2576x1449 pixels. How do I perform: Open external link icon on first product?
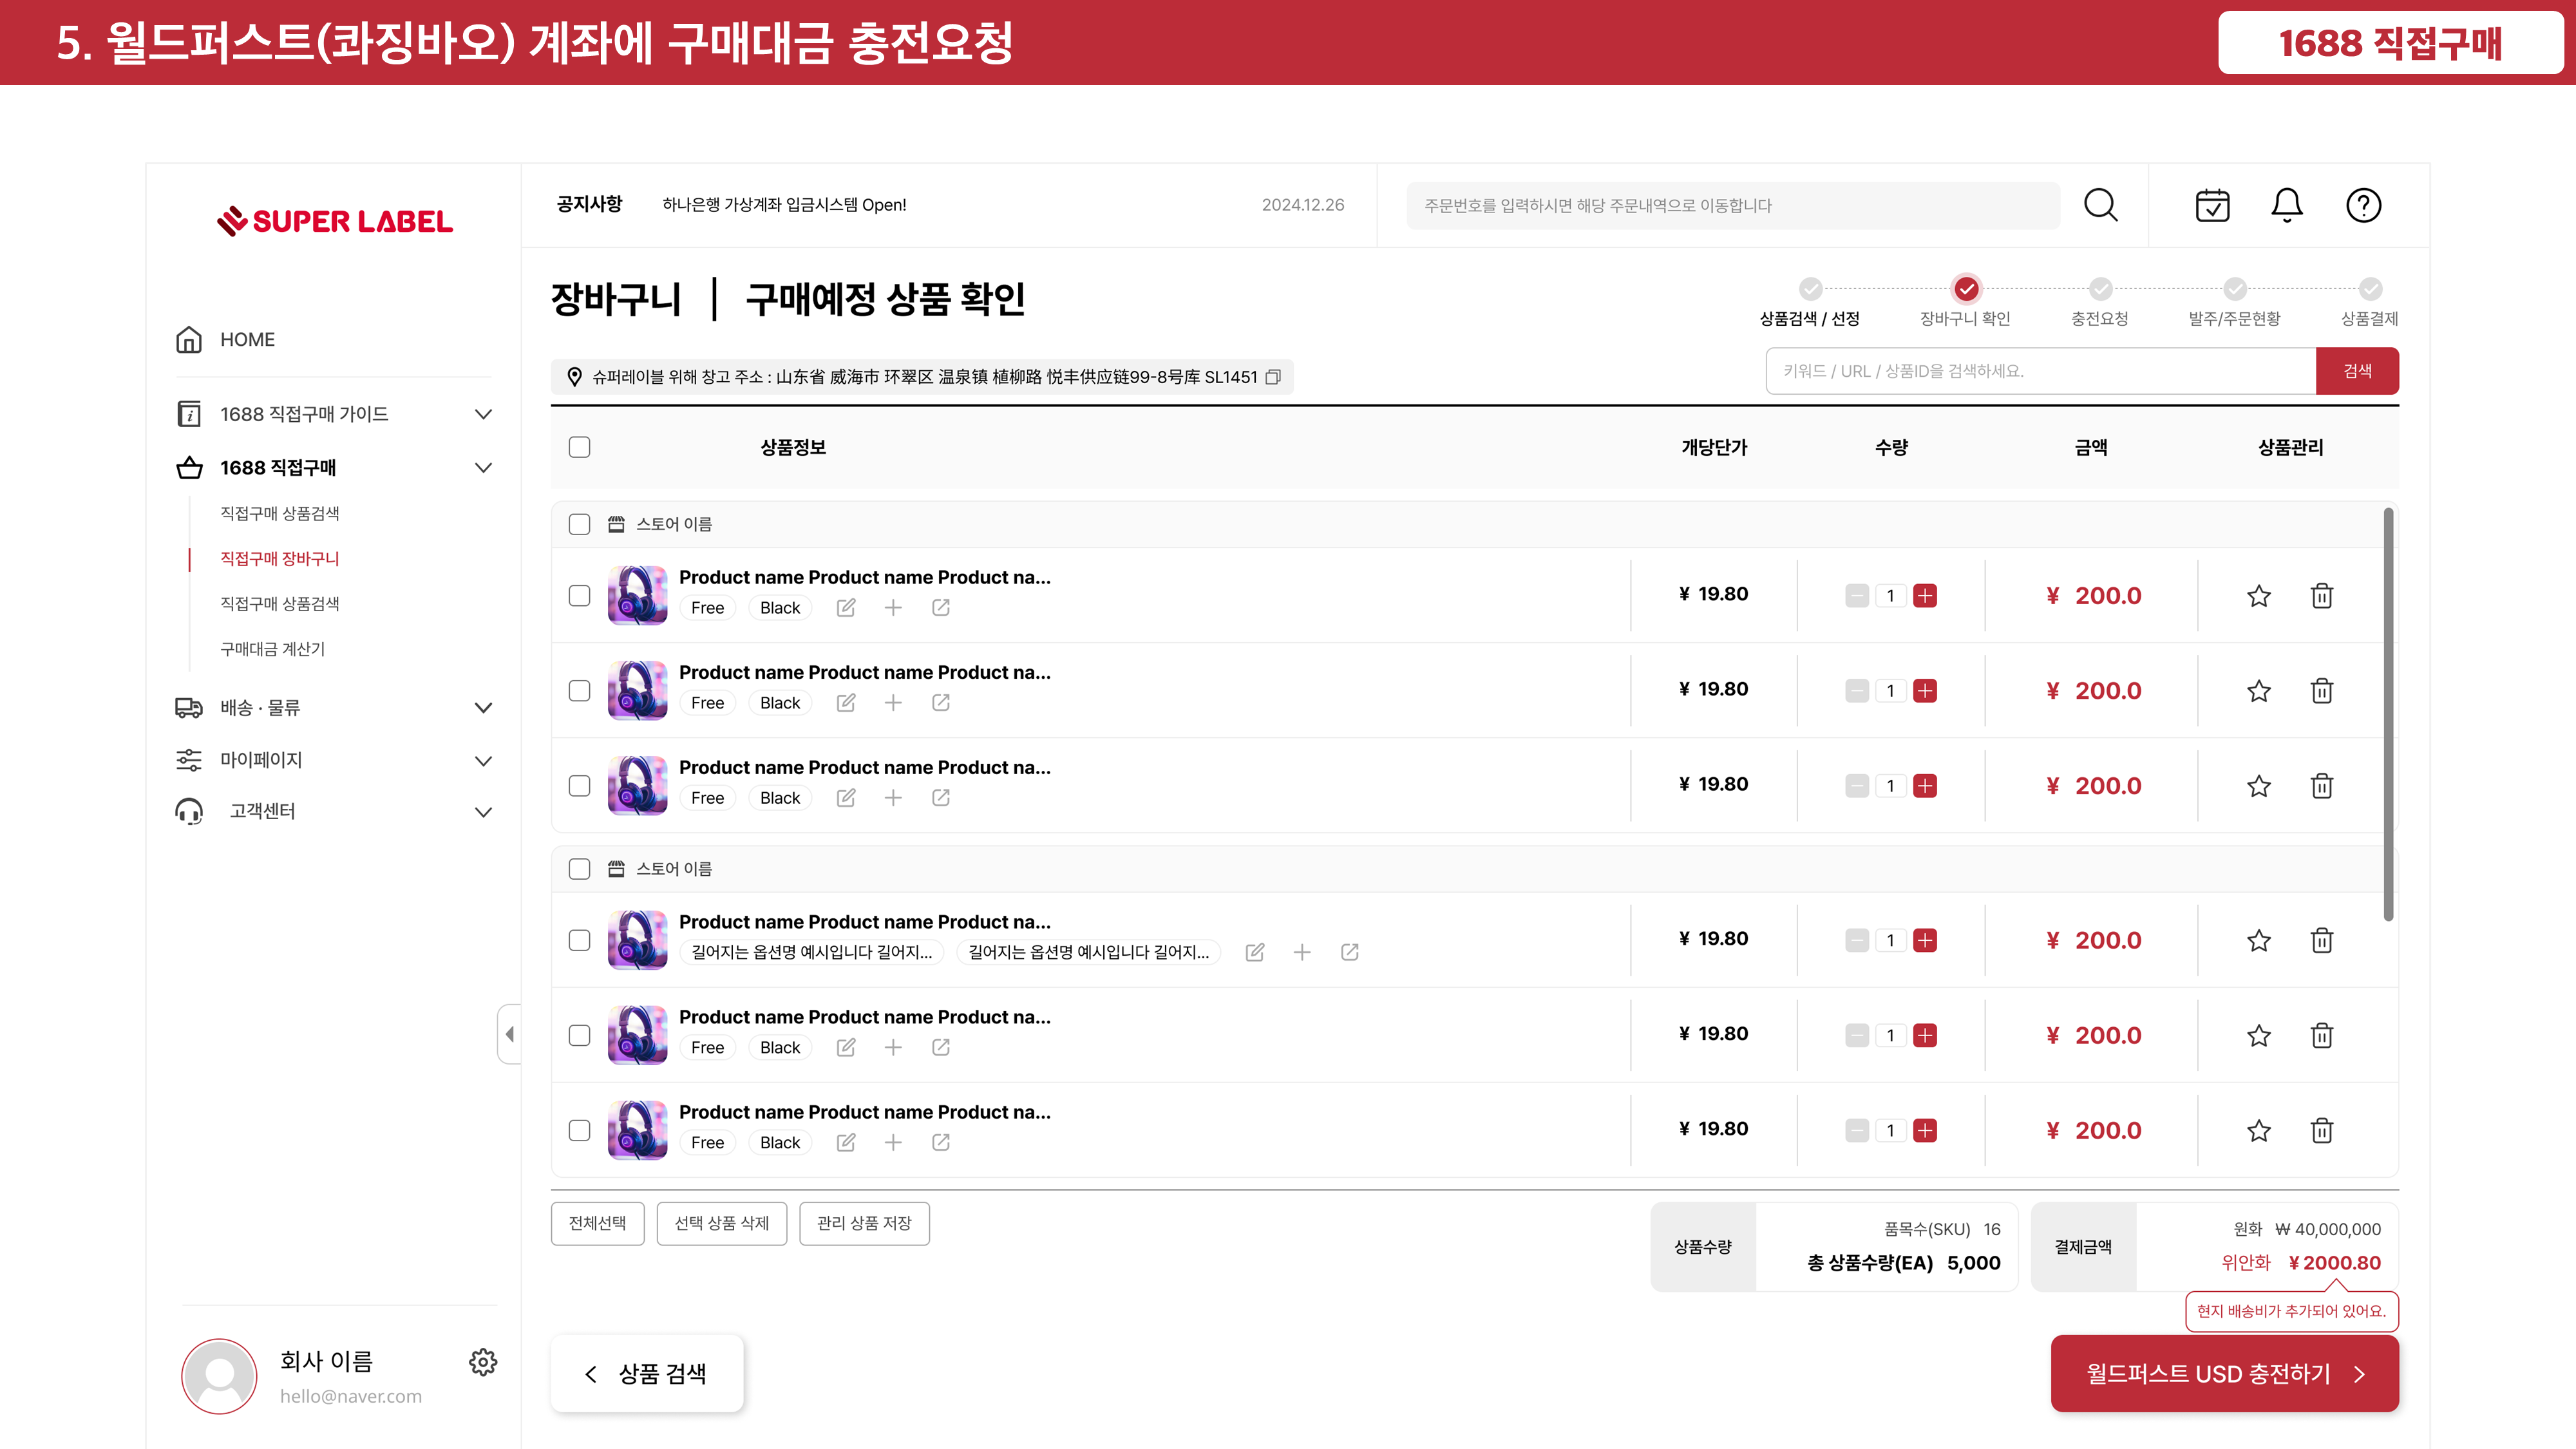(x=940, y=608)
